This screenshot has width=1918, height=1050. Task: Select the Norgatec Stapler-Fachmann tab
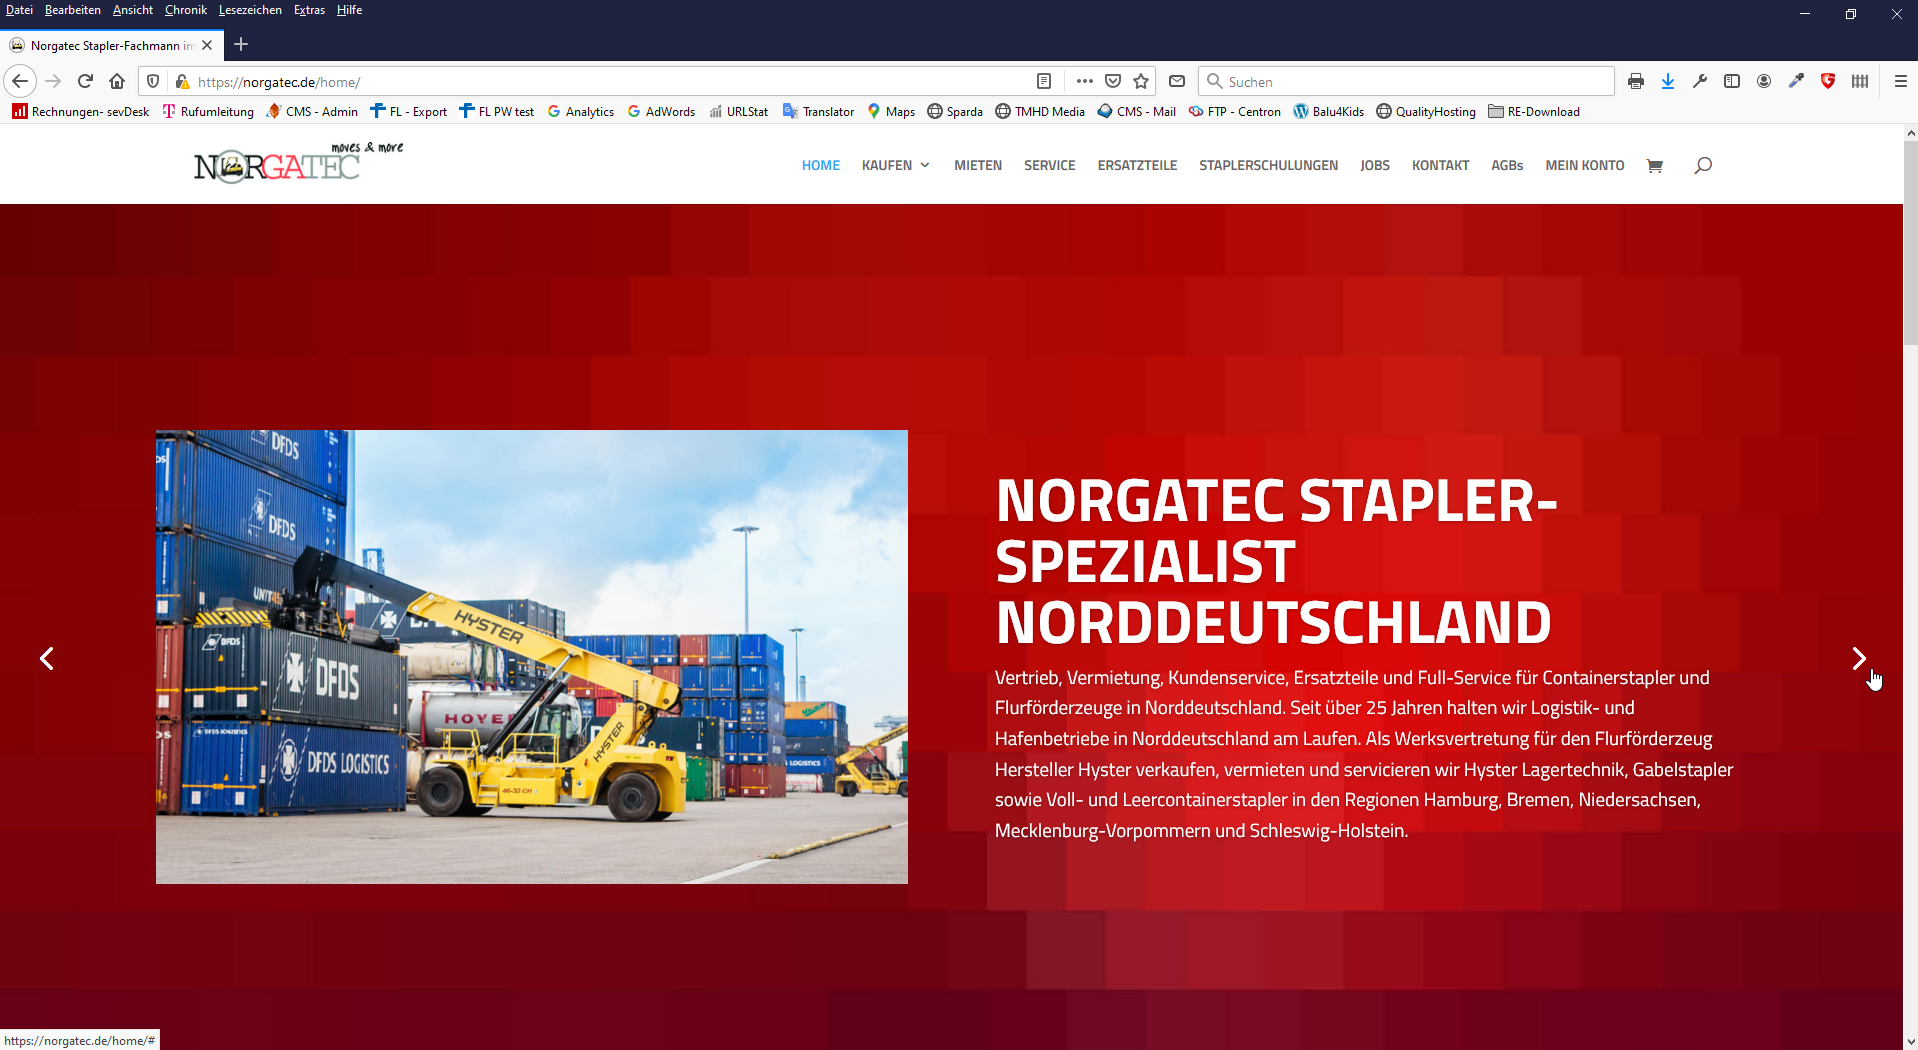point(110,45)
